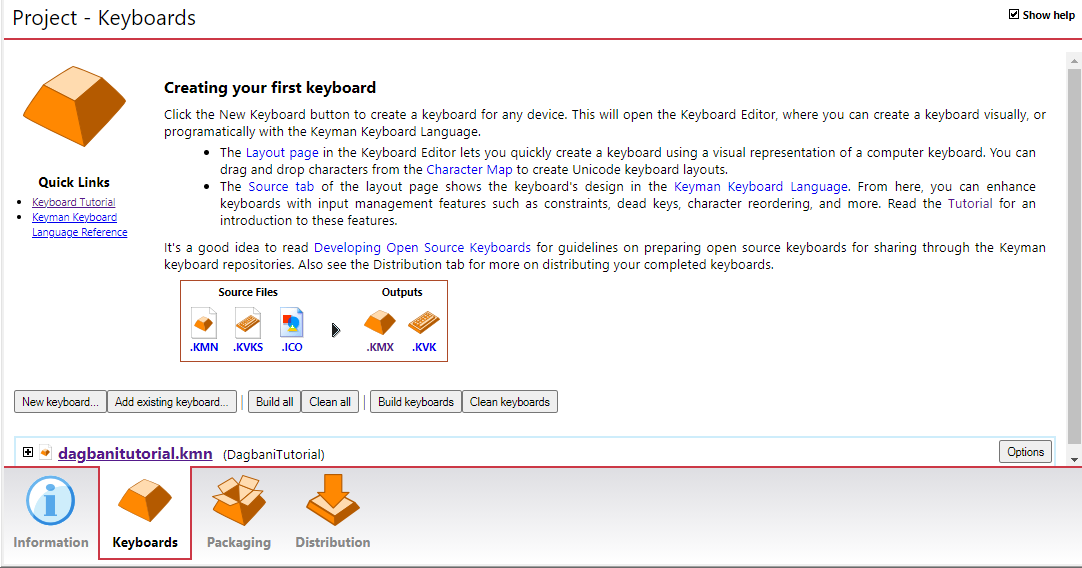Uncheck the Show help checkbox
The height and width of the screenshot is (568, 1082).
pos(1014,14)
